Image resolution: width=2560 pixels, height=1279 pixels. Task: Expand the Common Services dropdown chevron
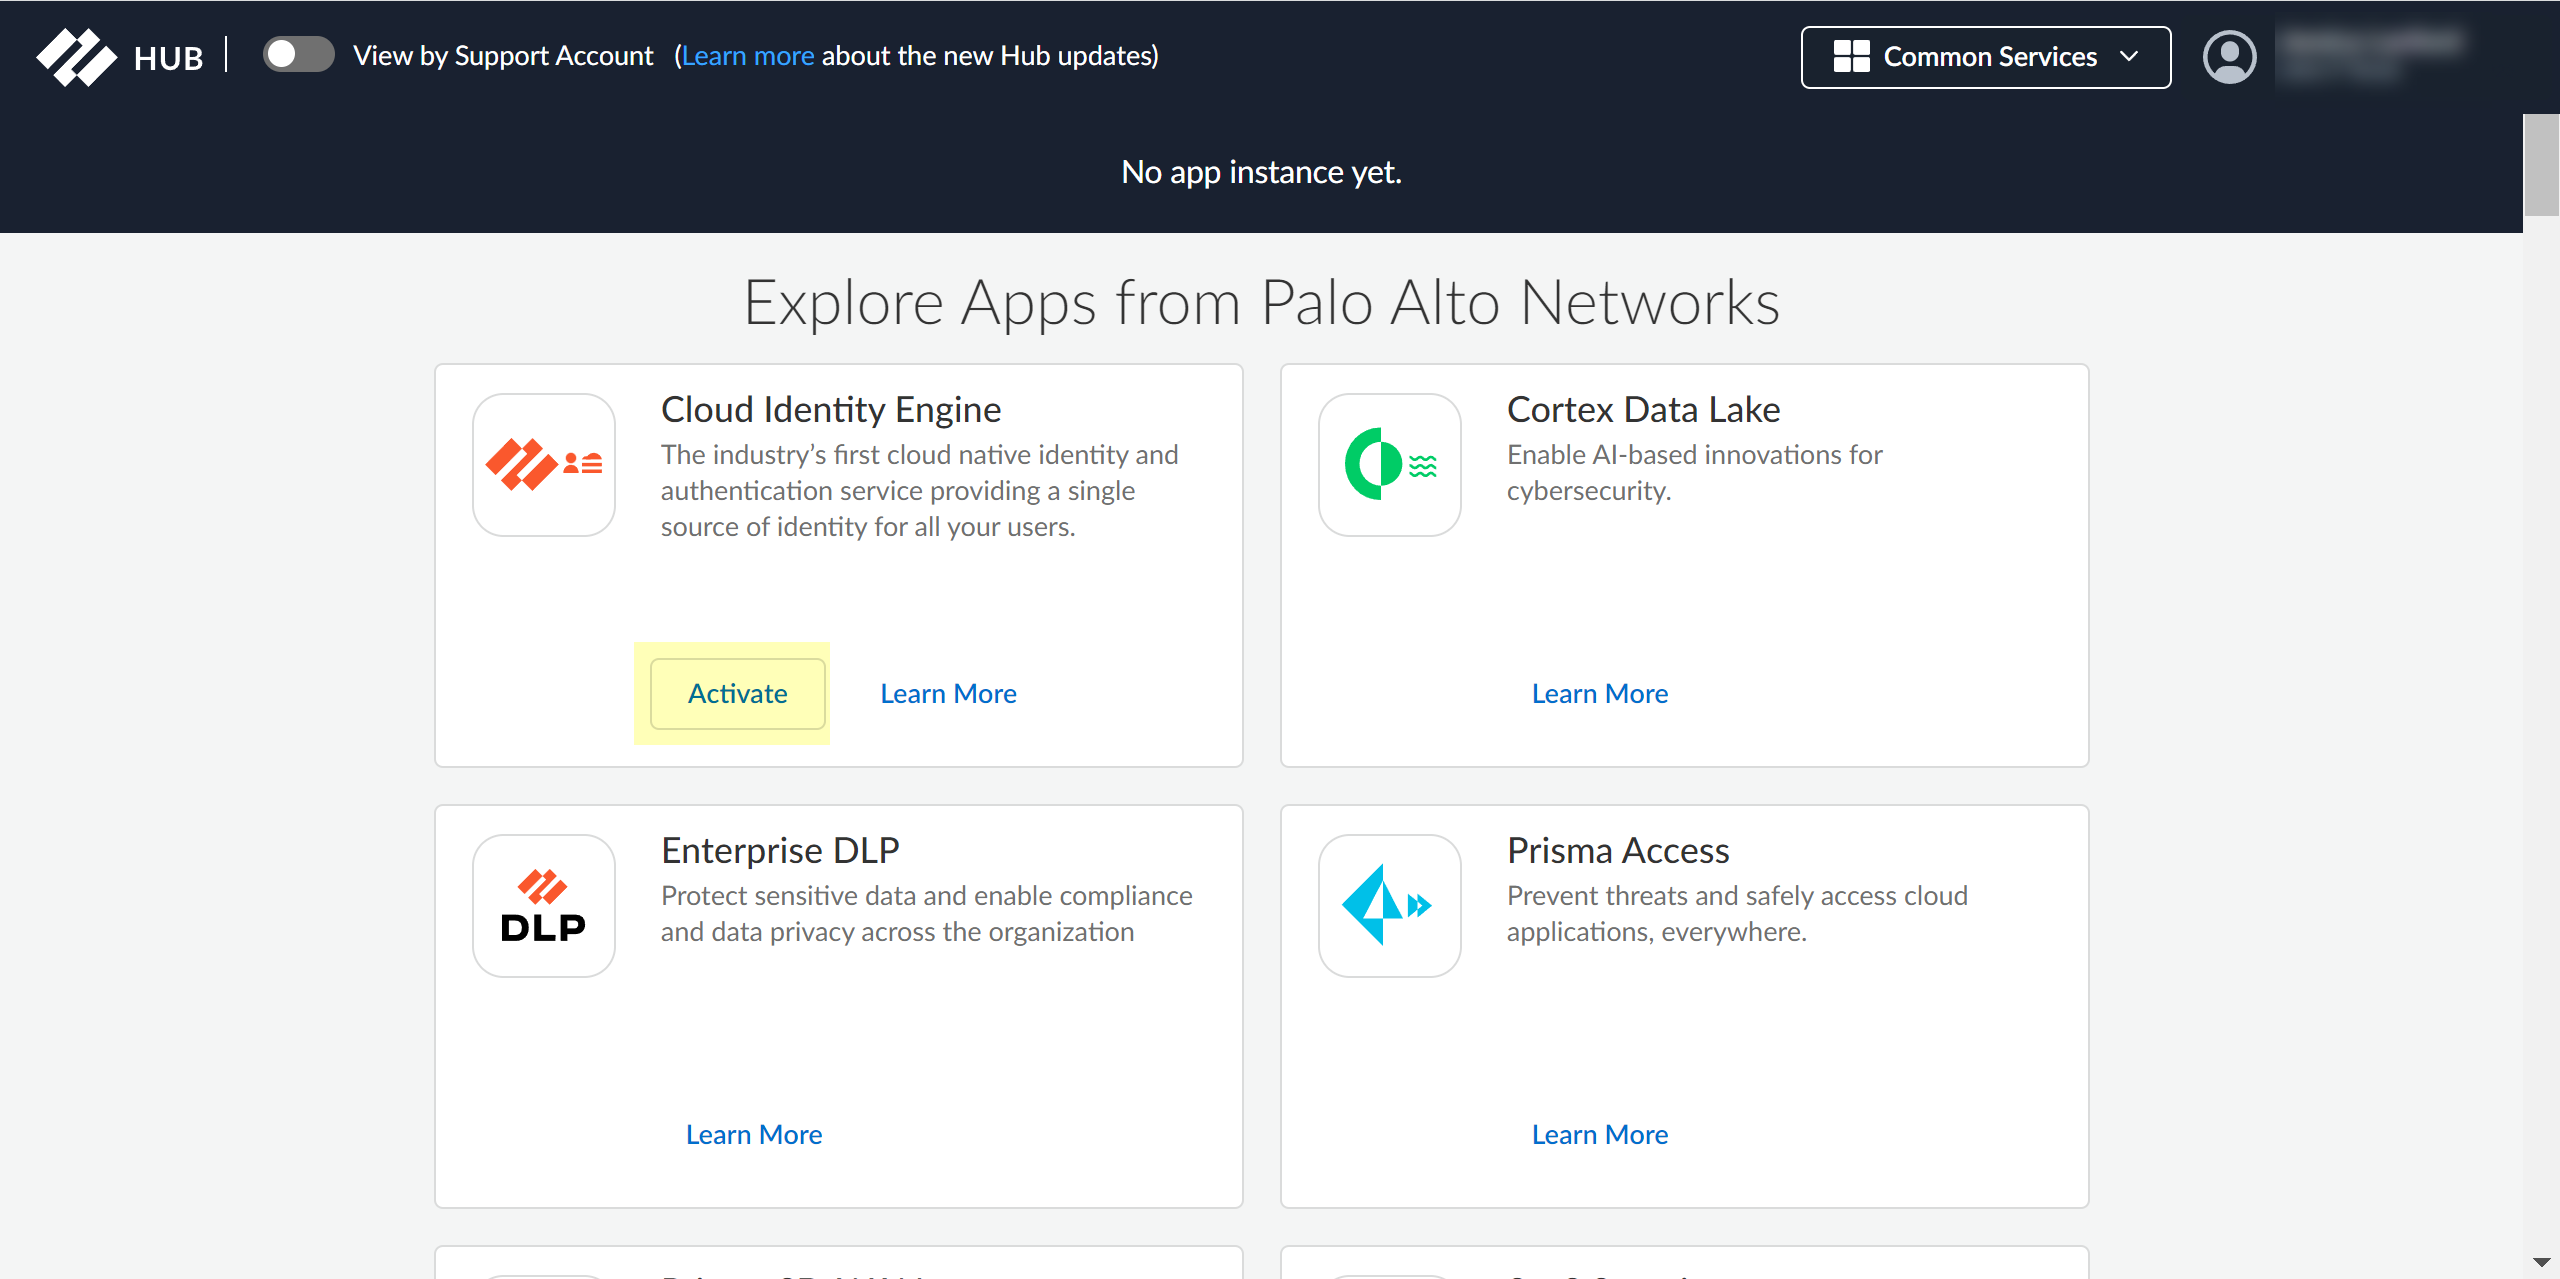2130,57
